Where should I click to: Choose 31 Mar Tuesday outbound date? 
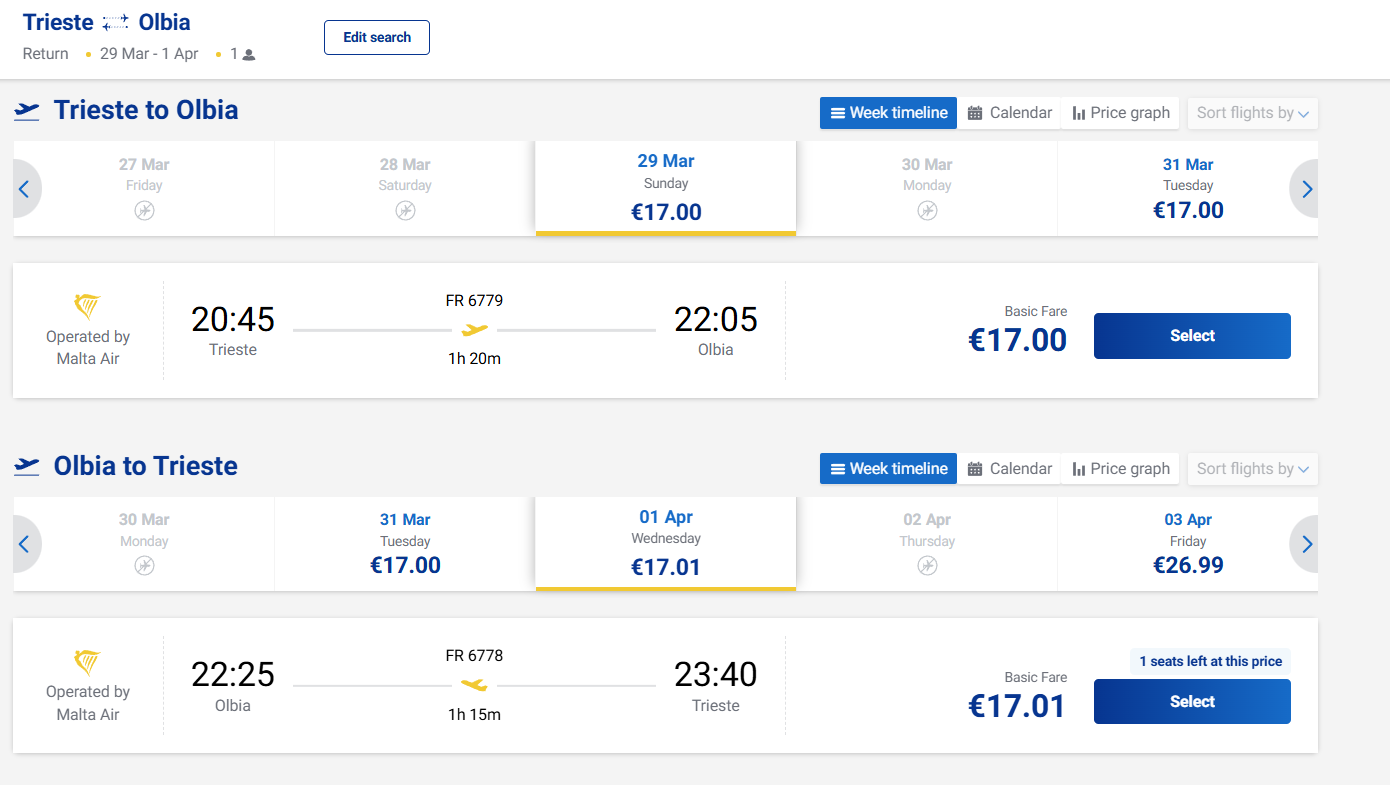click(1187, 189)
